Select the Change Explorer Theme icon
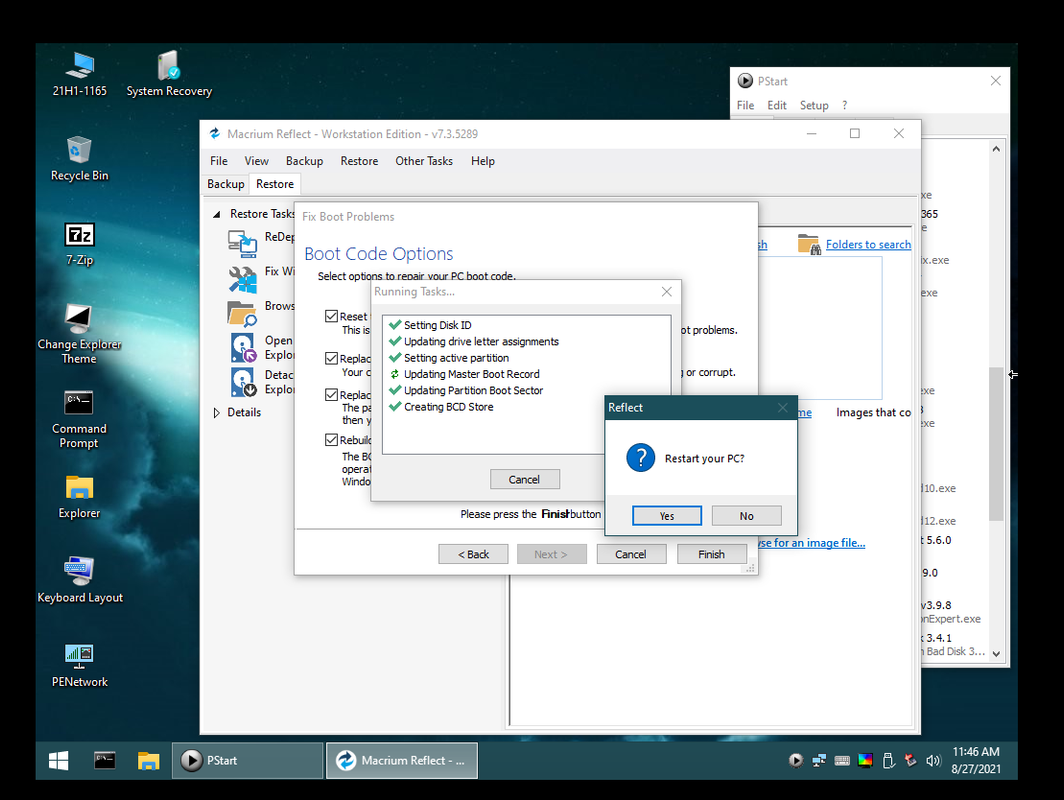 click(x=79, y=334)
